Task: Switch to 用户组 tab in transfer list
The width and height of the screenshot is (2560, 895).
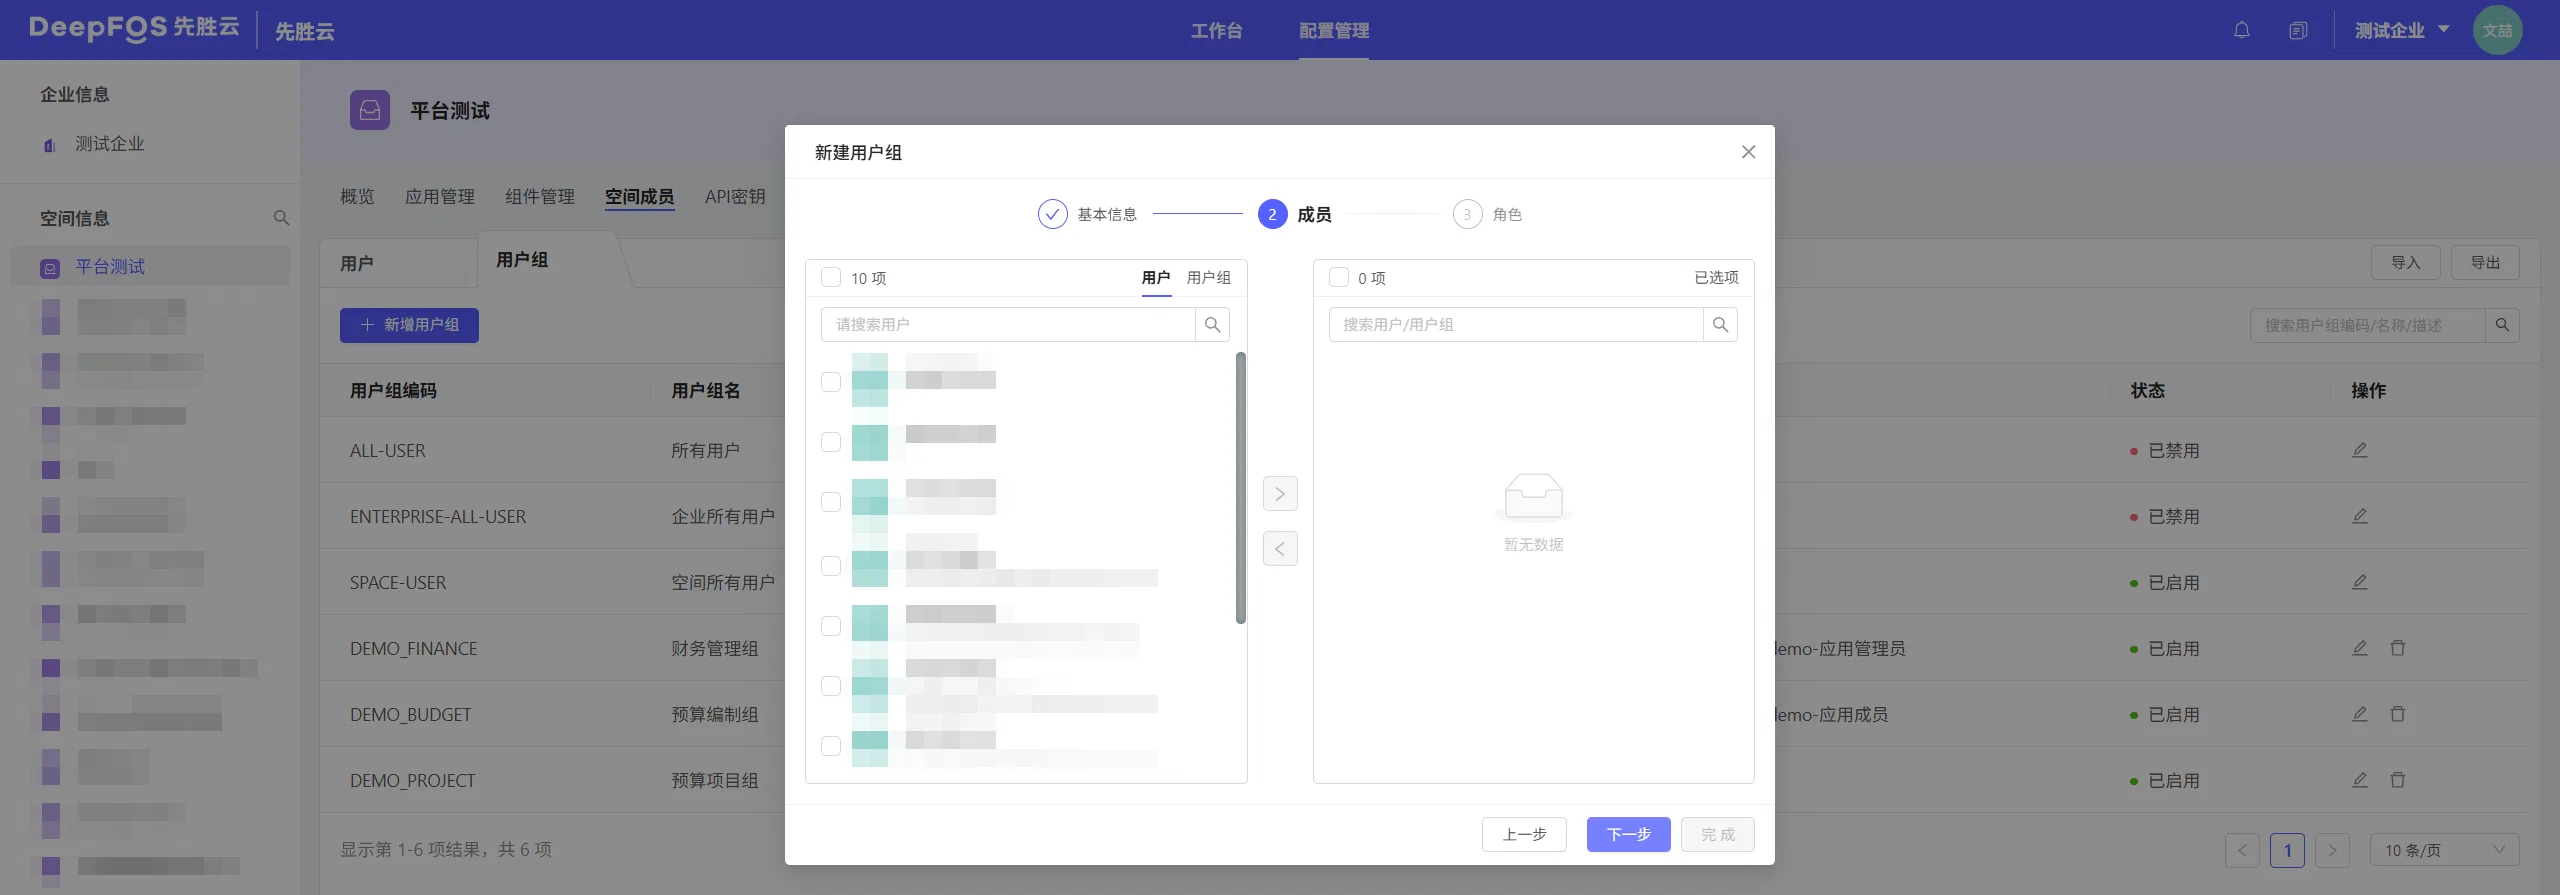Action: point(1208,277)
